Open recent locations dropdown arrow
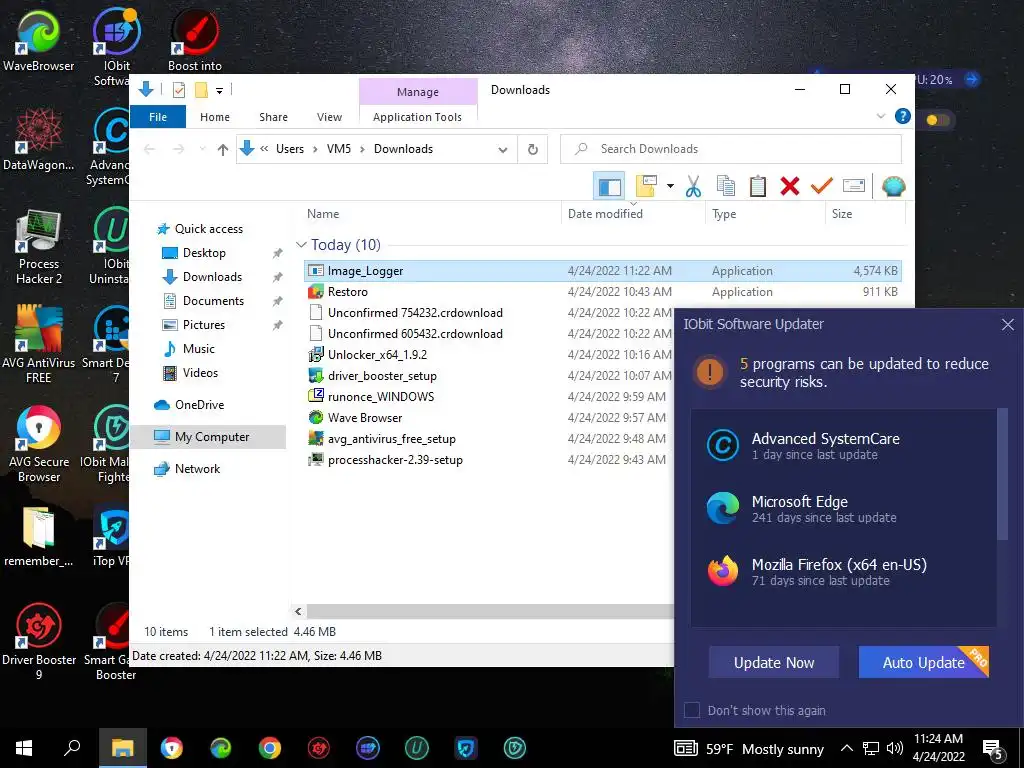This screenshot has height=768, width=1024. click(x=202, y=150)
